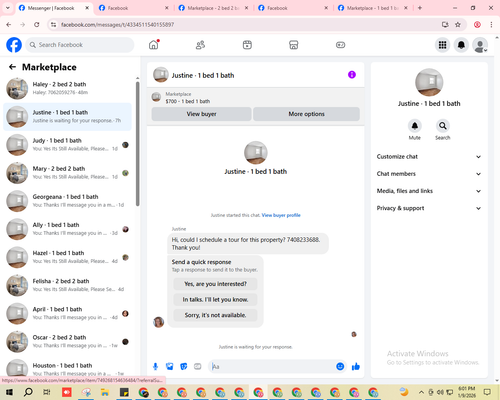
Task: Bookmark this page with the star icon
Action: point(458,24)
